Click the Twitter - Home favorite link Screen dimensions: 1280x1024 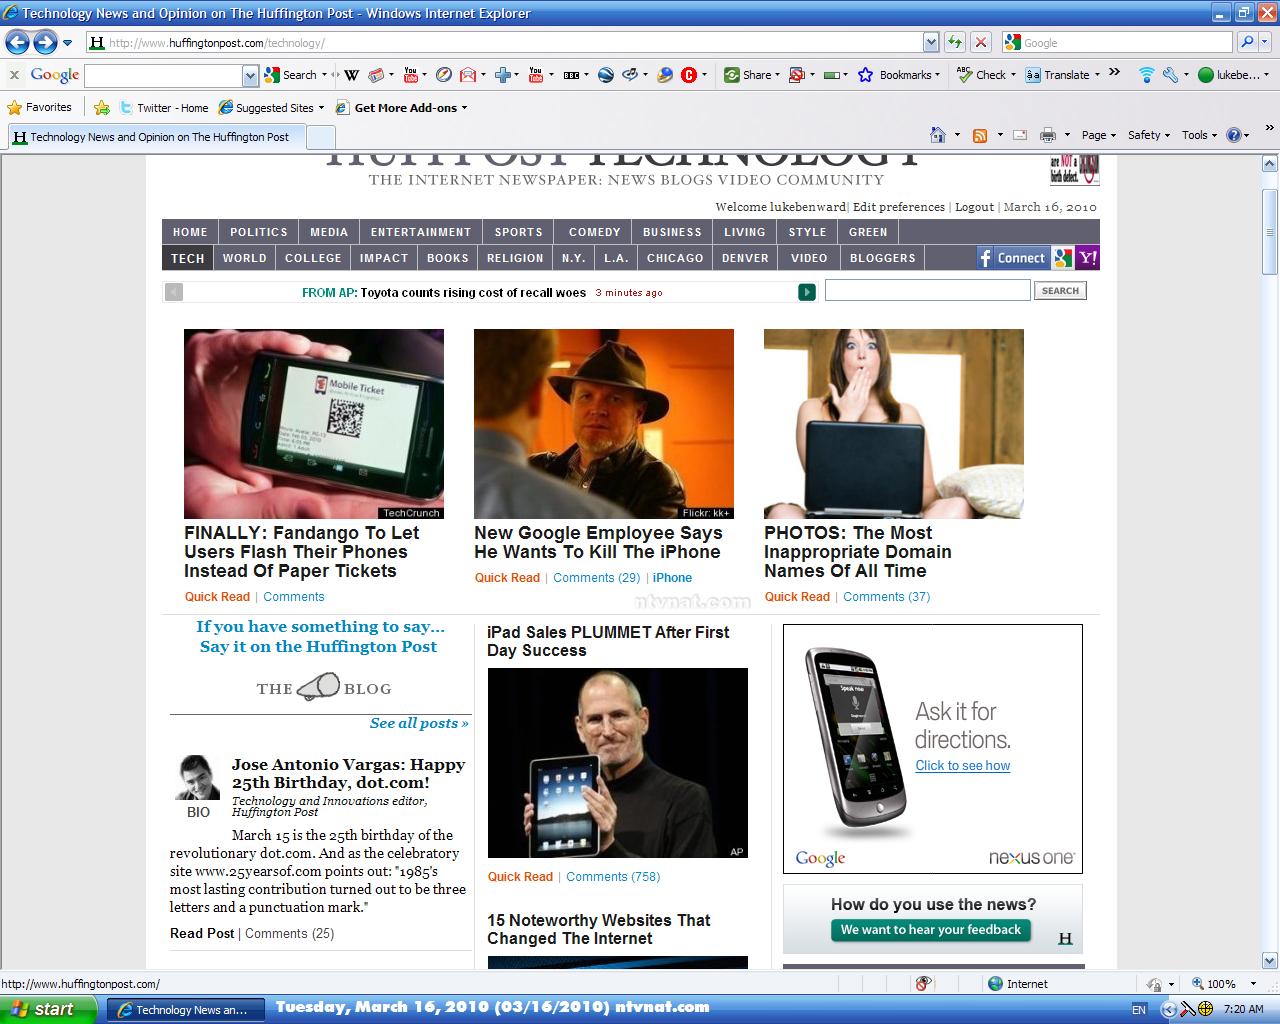pyautogui.click(x=165, y=108)
